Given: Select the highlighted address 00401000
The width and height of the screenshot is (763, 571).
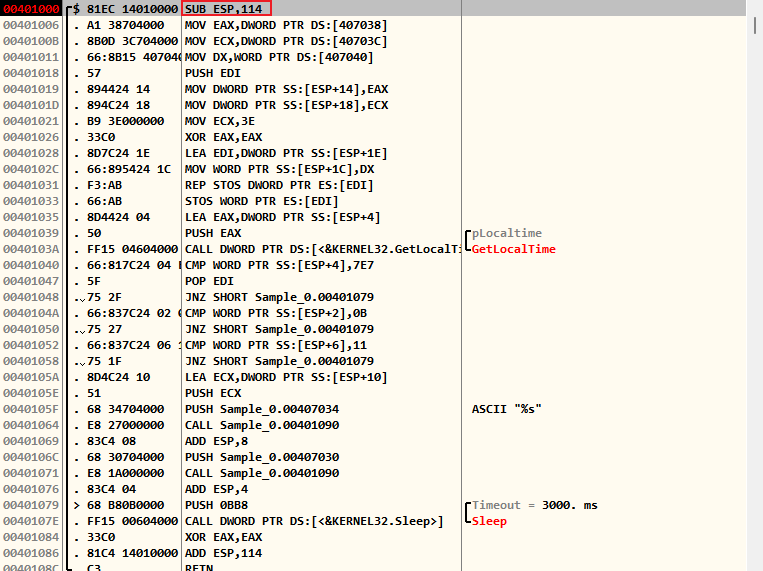Looking at the screenshot, I should pos(31,9).
